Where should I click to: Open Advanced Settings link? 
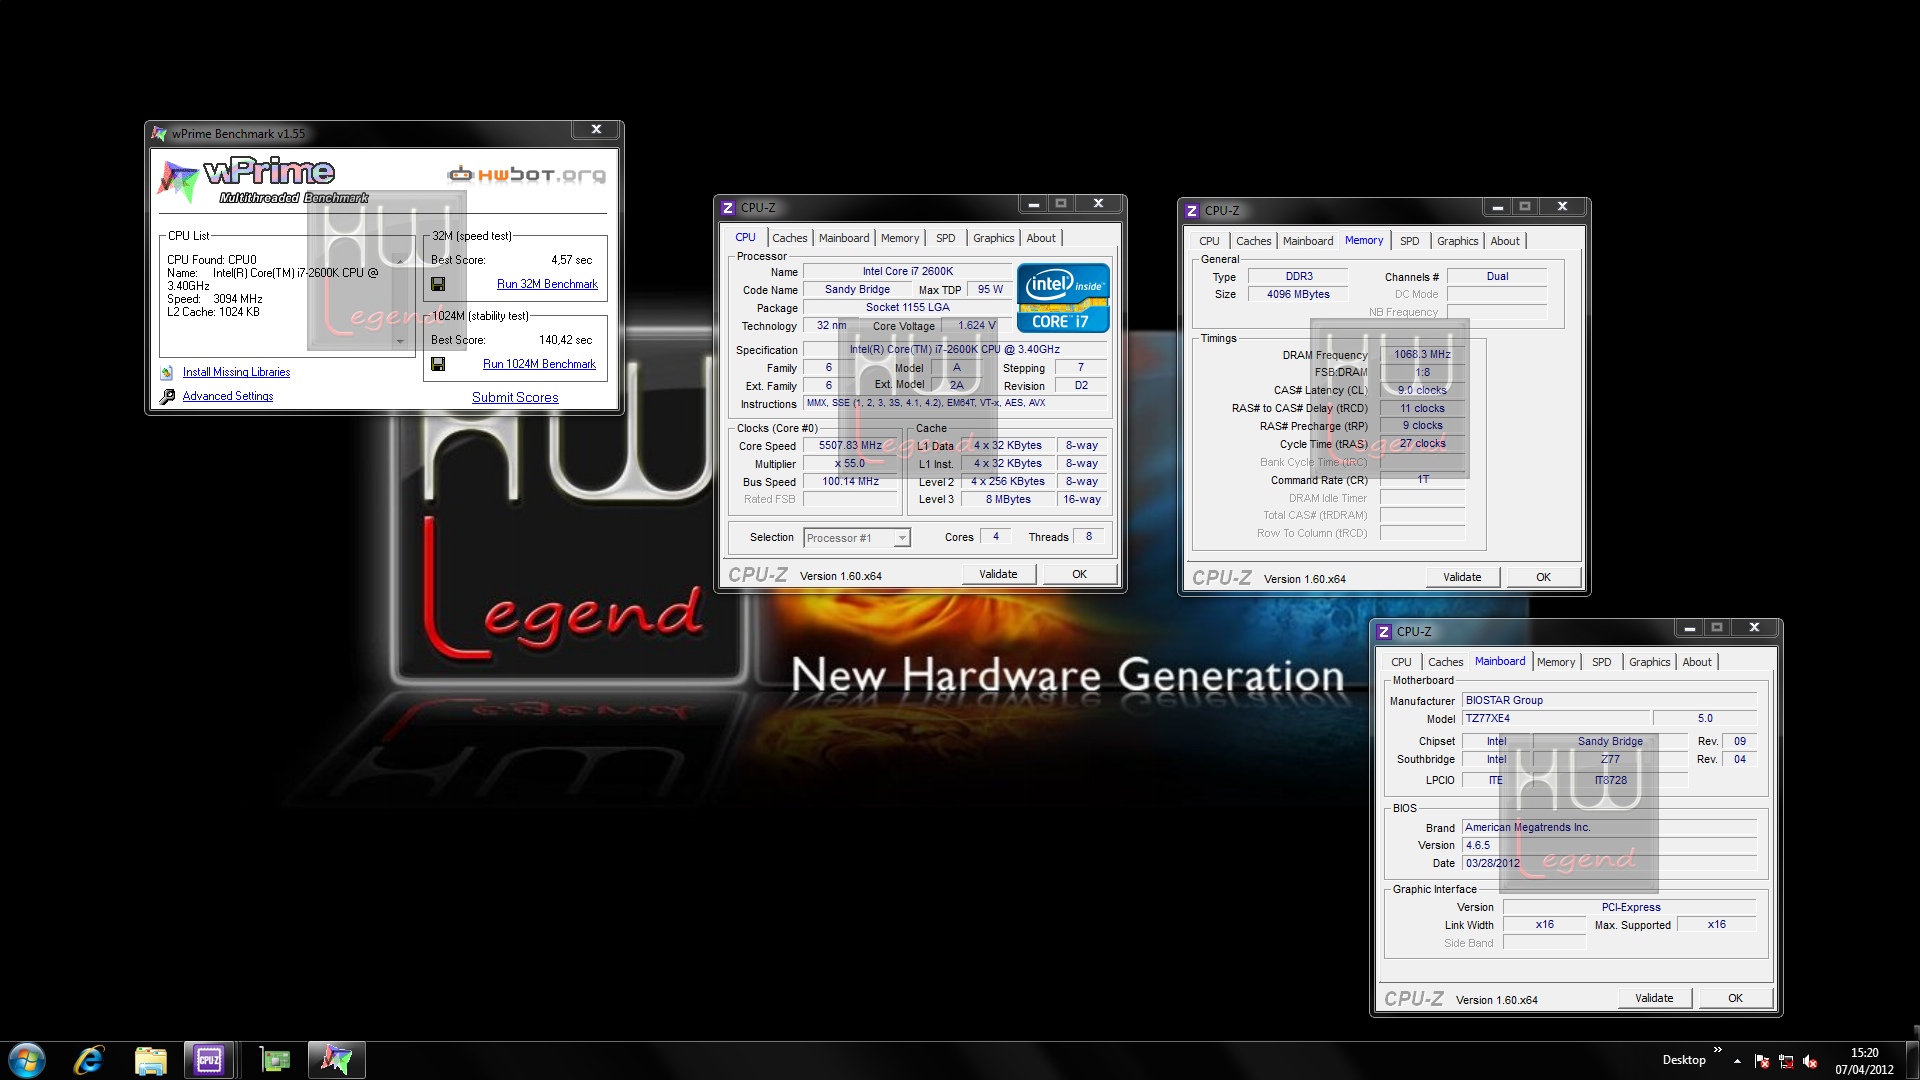pos(228,396)
